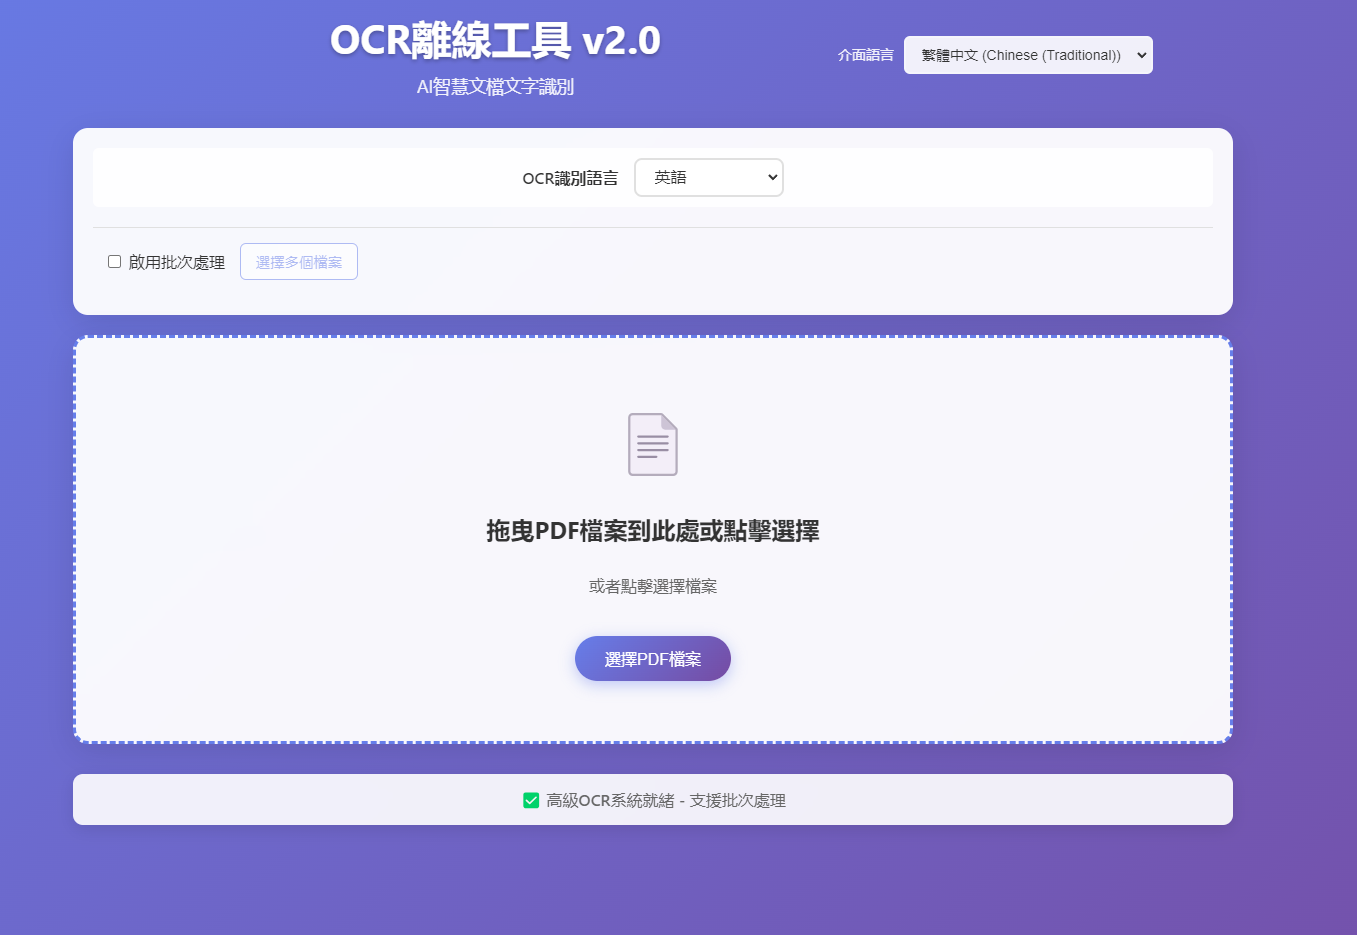Expand the Chinese (Traditional) language selector

(x=1028, y=54)
